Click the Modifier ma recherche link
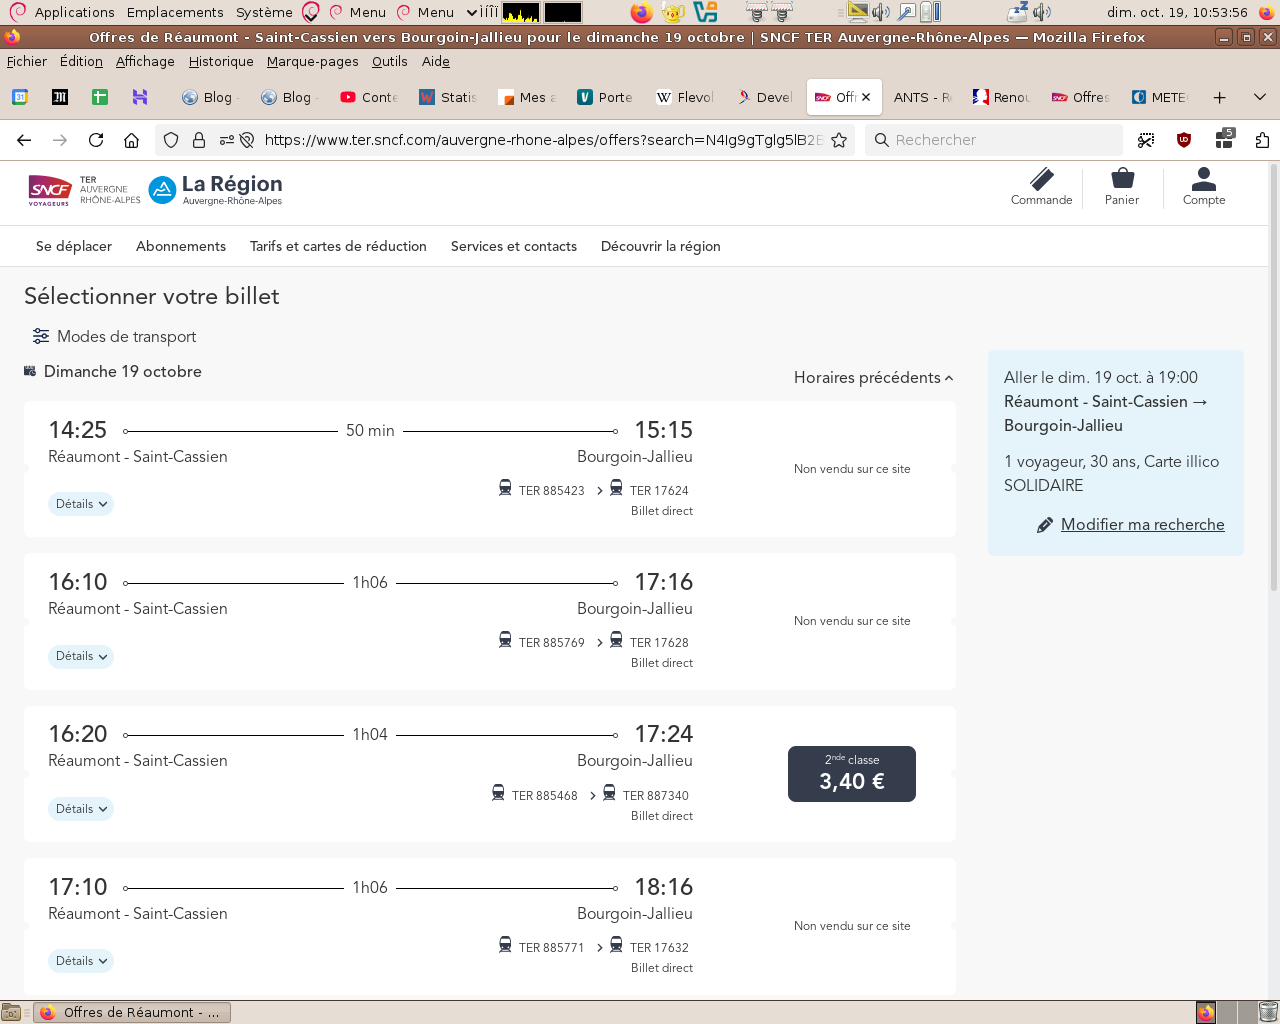1280x1024 pixels. coord(1142,524)
